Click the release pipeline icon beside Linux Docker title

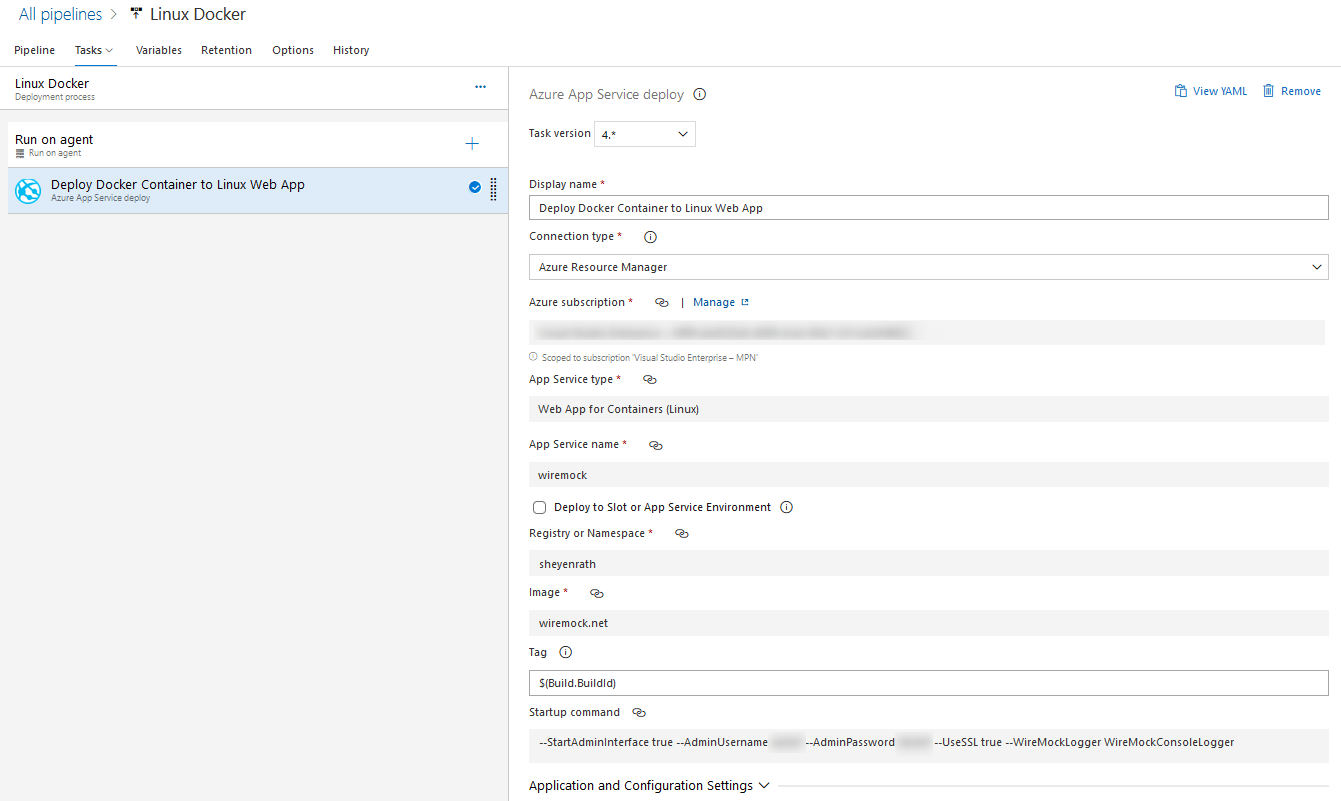click(136, 14)
